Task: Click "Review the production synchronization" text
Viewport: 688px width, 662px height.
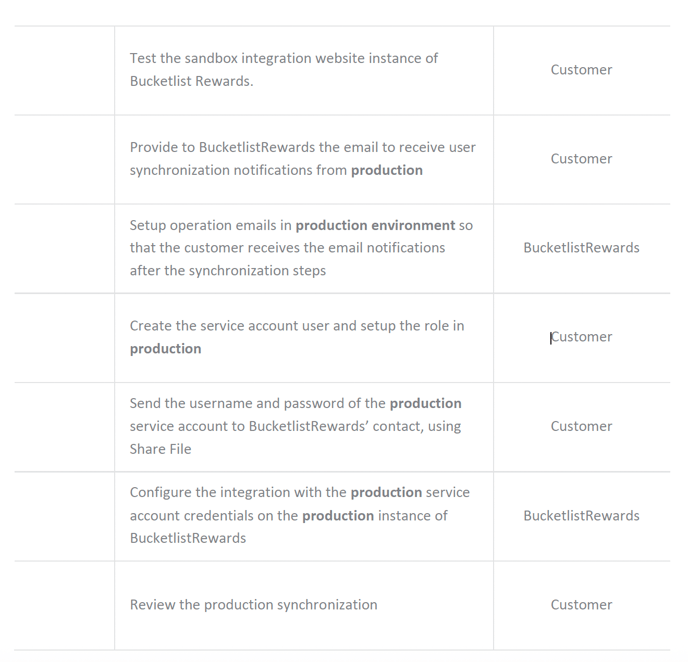Action: [x=253, y=605]
